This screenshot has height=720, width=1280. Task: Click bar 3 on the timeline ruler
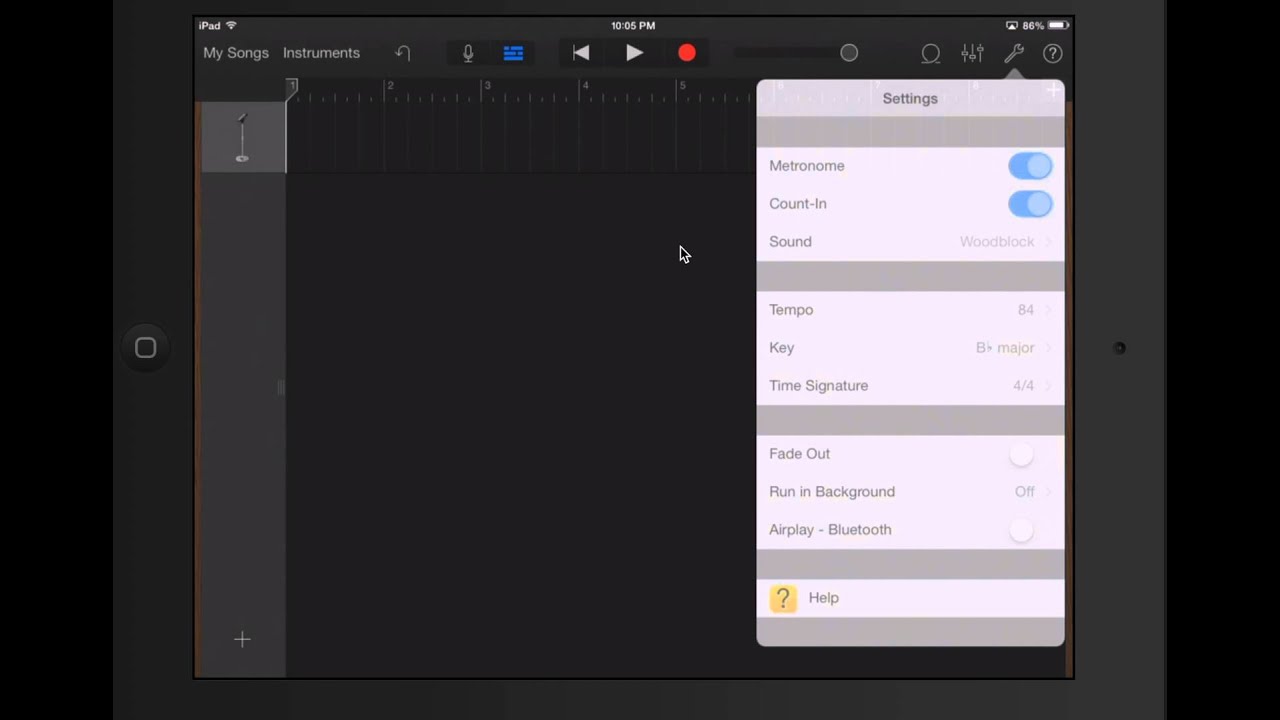tap(487, 86)
